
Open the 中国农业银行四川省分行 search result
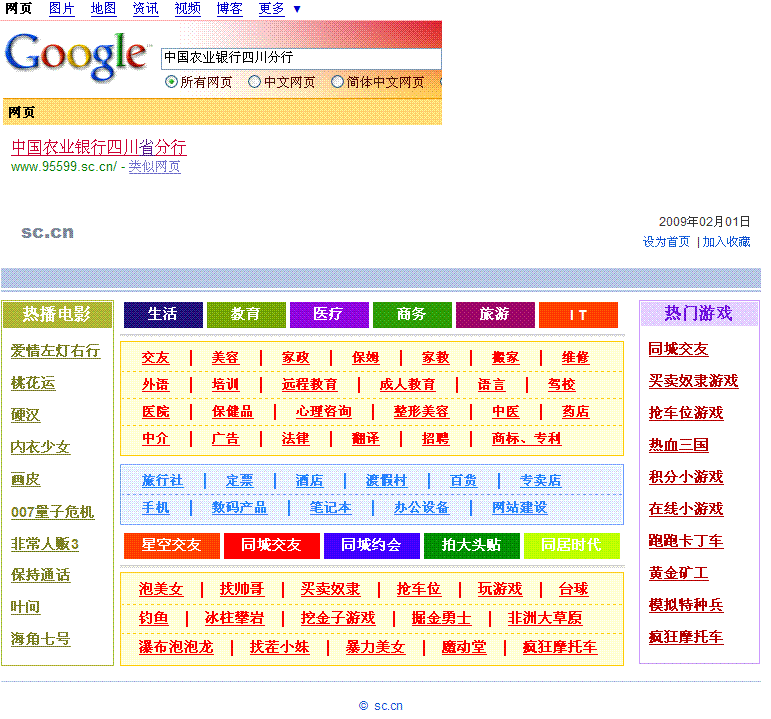(99, 147)
